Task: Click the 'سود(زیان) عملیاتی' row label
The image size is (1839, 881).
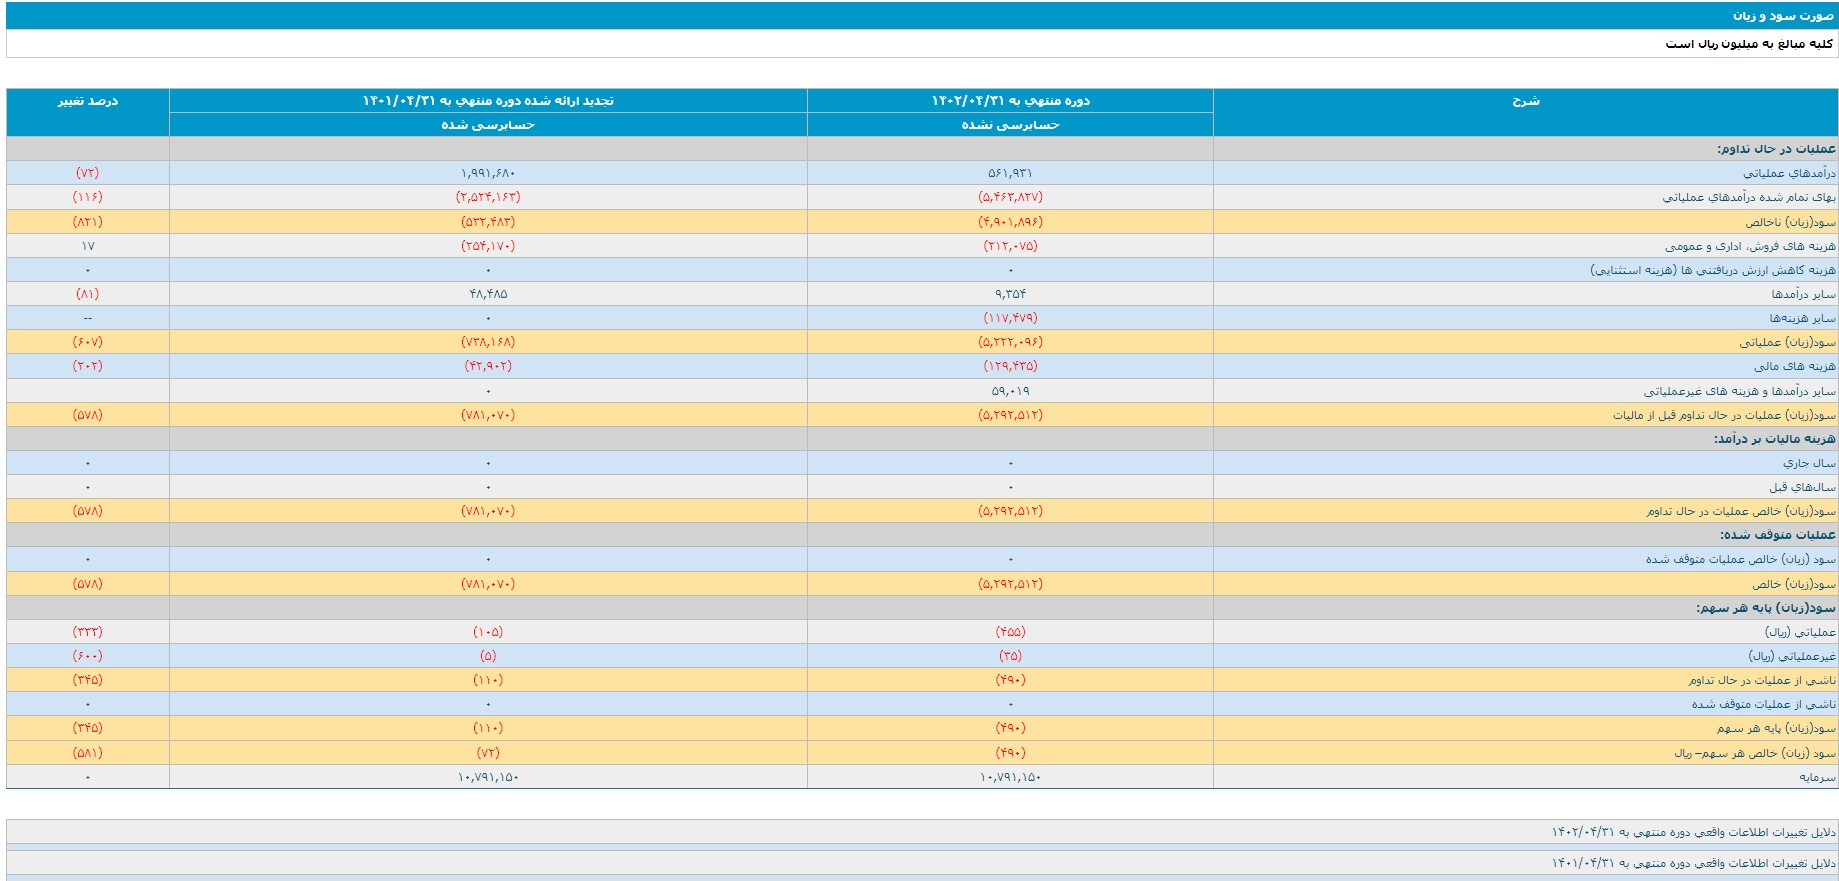Action: click(1787, 342)
